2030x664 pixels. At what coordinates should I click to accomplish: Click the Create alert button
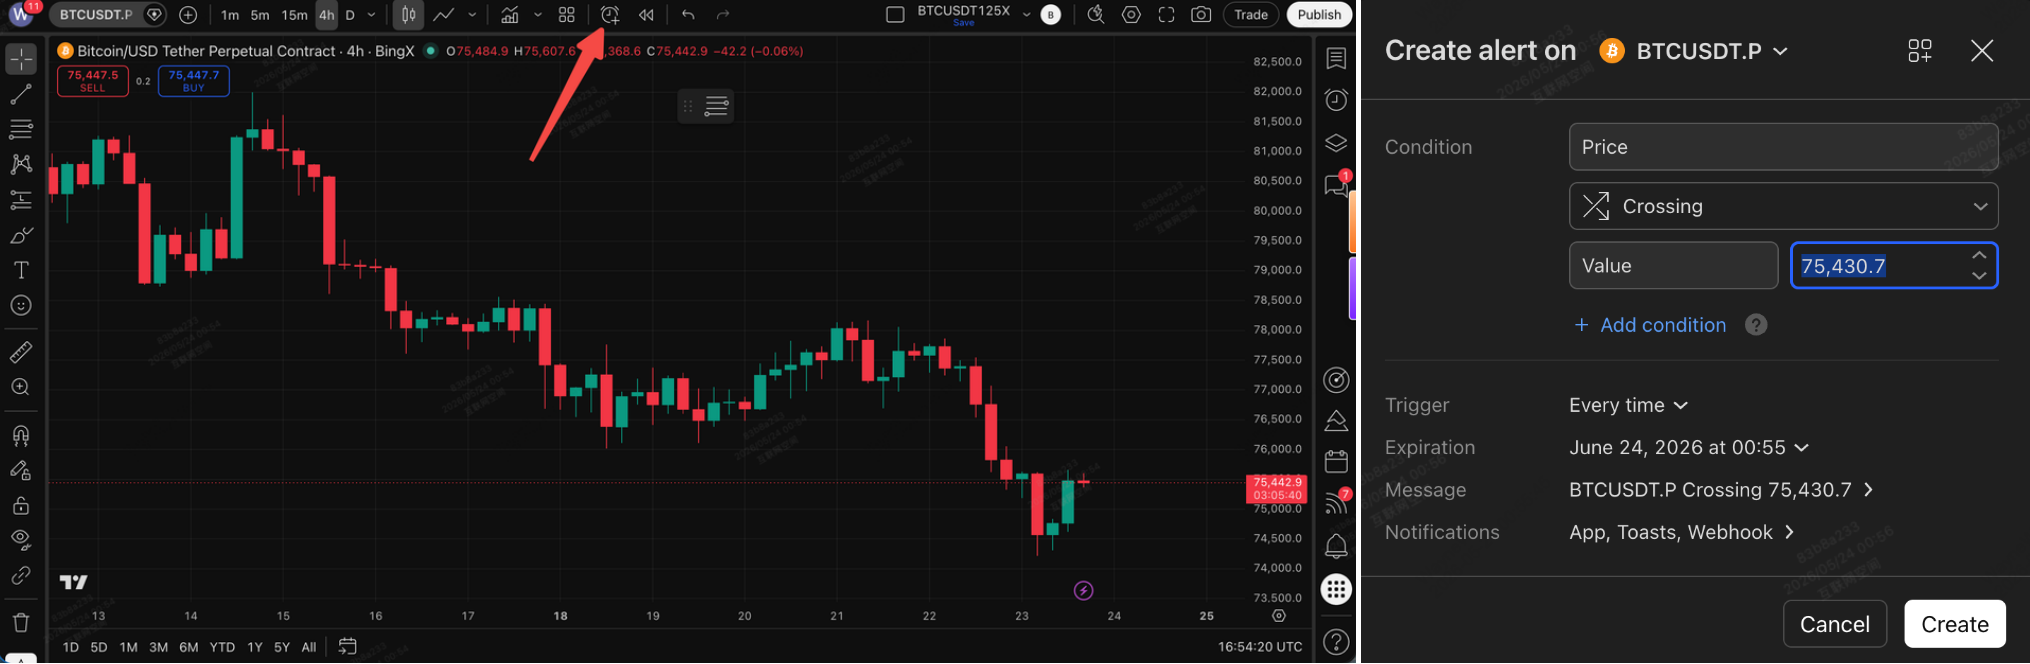click(x=1954, y=624)
